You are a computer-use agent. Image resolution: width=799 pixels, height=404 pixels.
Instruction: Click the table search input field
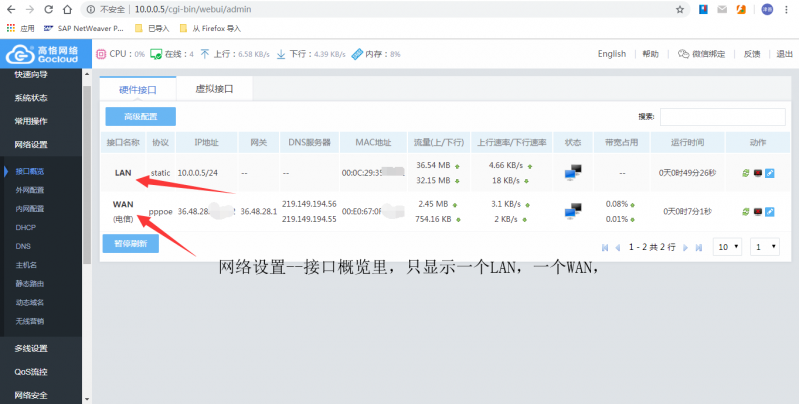tap(723, 117)
